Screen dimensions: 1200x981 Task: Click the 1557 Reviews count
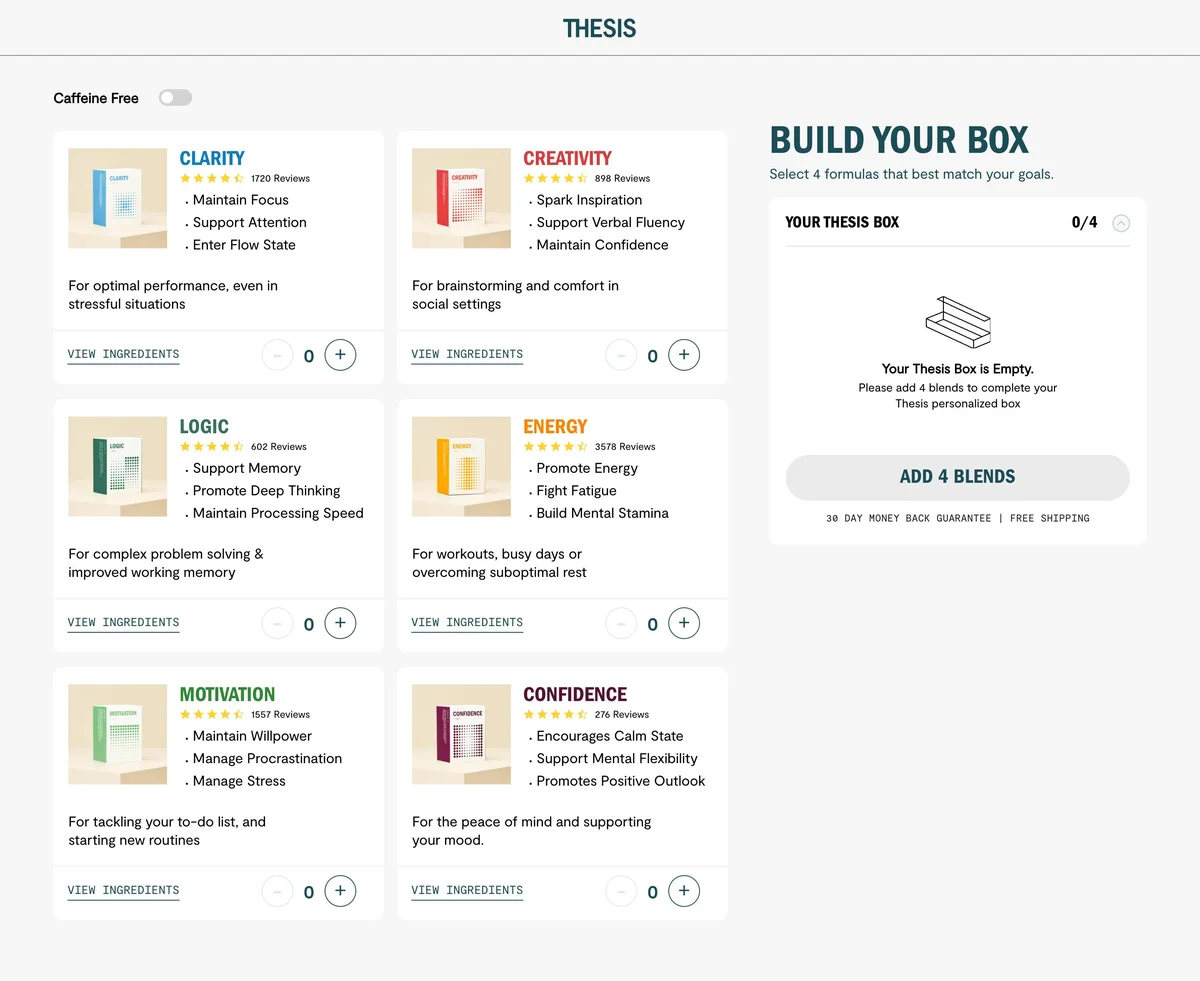point(280,714)
